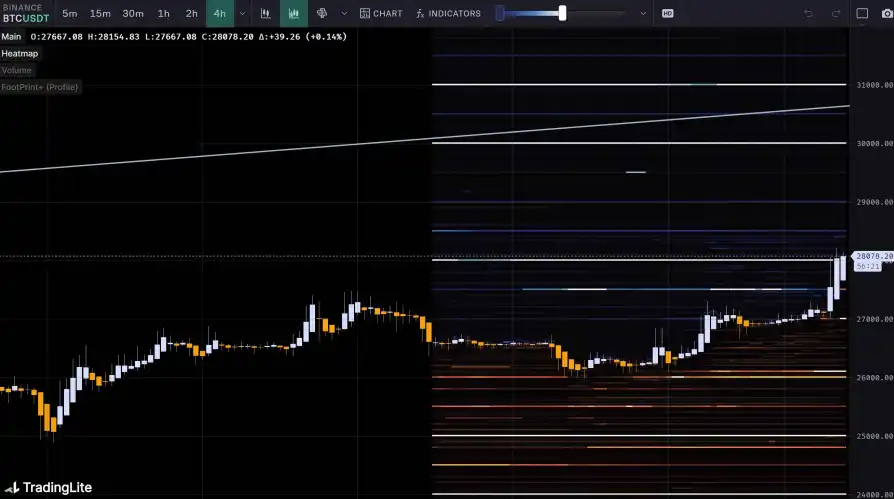The height and width of the screenshot is (499, 894).
Task: Click the heatmap intensity slider handle
Action: pyautogui.click(x=562, y=13)
